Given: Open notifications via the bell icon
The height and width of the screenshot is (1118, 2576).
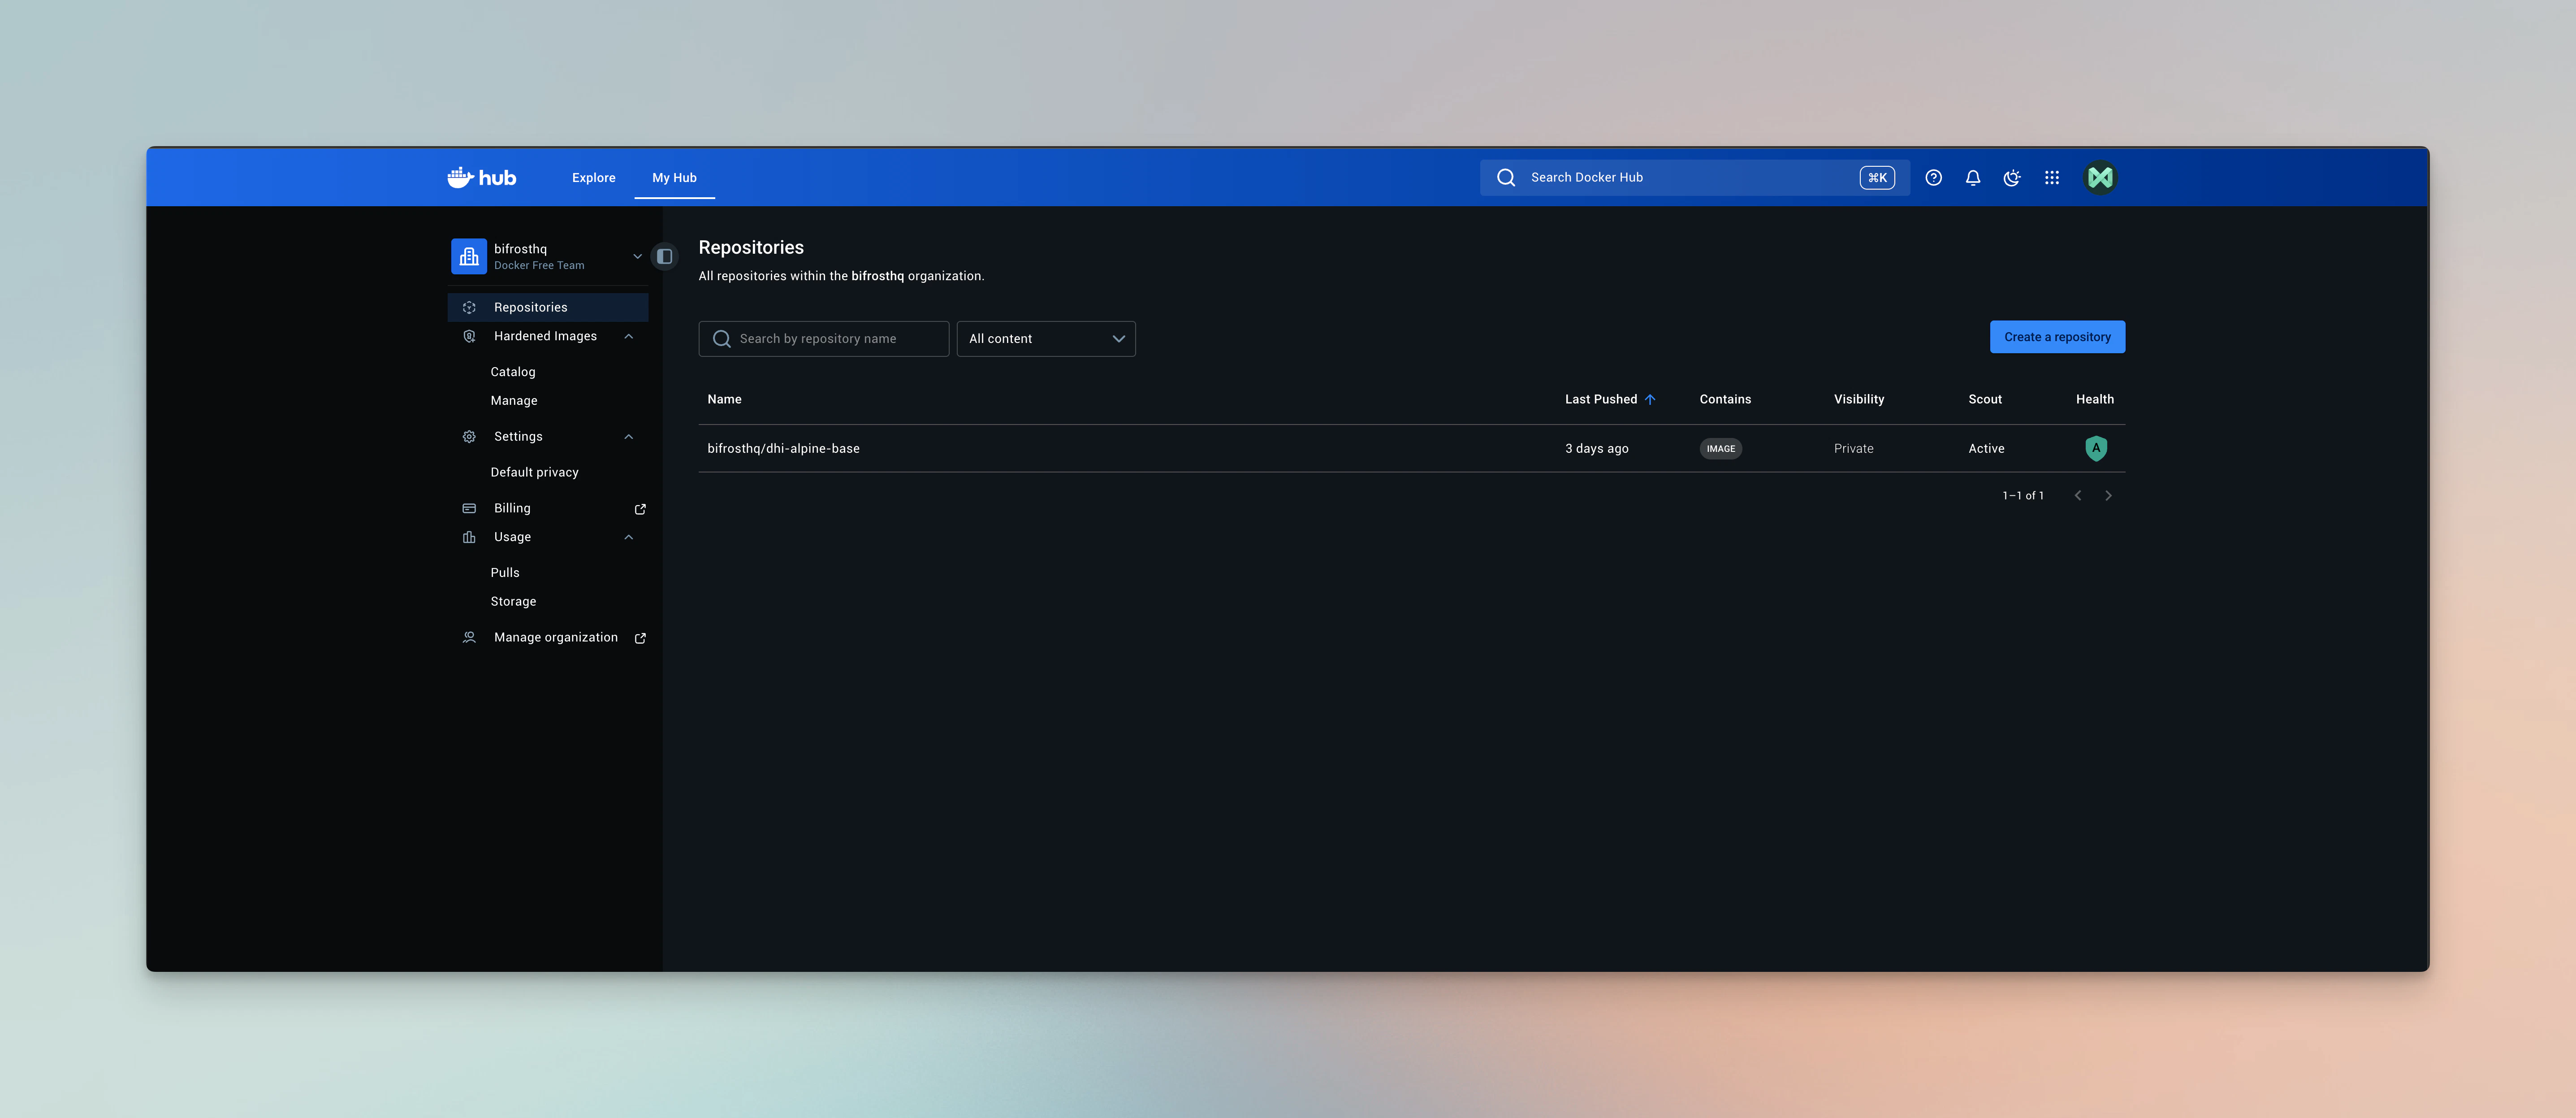Looking at the screenshot, I should point(1972,177).
